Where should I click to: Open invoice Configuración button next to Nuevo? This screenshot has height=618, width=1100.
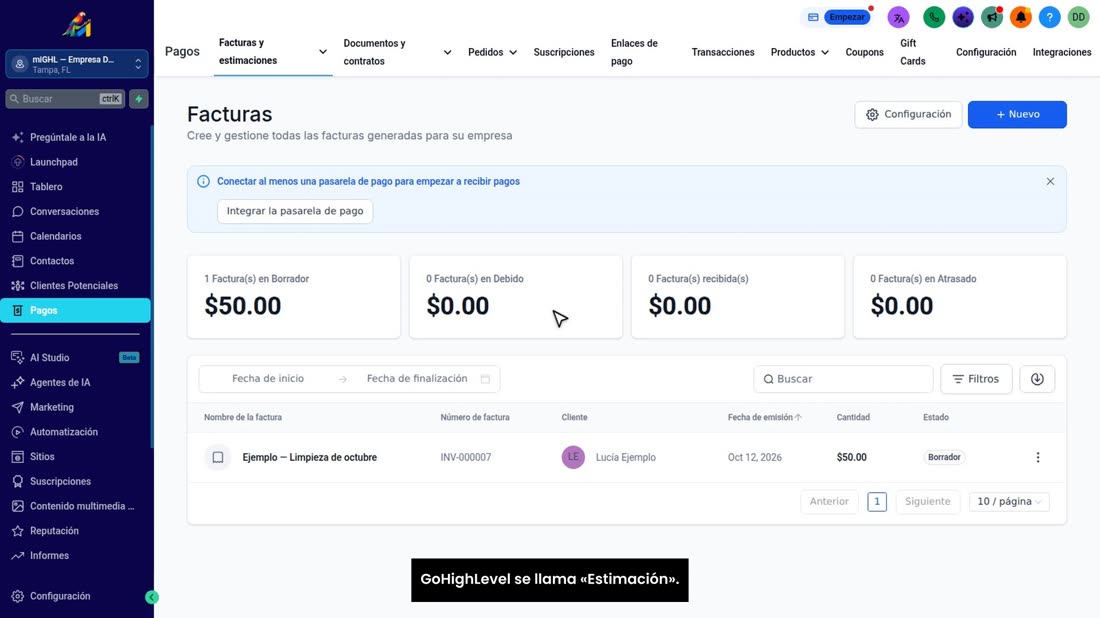(x=908, y=114)
